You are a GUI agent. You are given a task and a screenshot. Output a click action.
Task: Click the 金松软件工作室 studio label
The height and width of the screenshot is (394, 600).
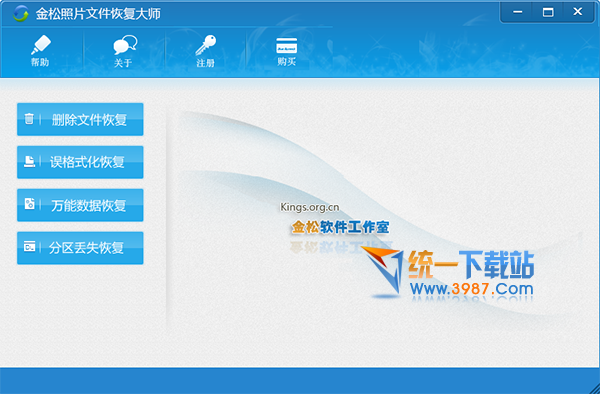pos(340,227)
